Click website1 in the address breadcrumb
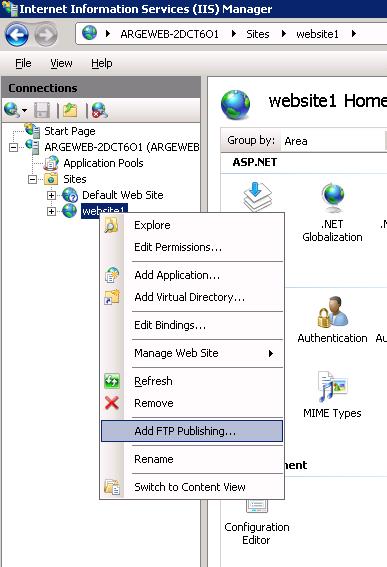 (x=317, y=34)
